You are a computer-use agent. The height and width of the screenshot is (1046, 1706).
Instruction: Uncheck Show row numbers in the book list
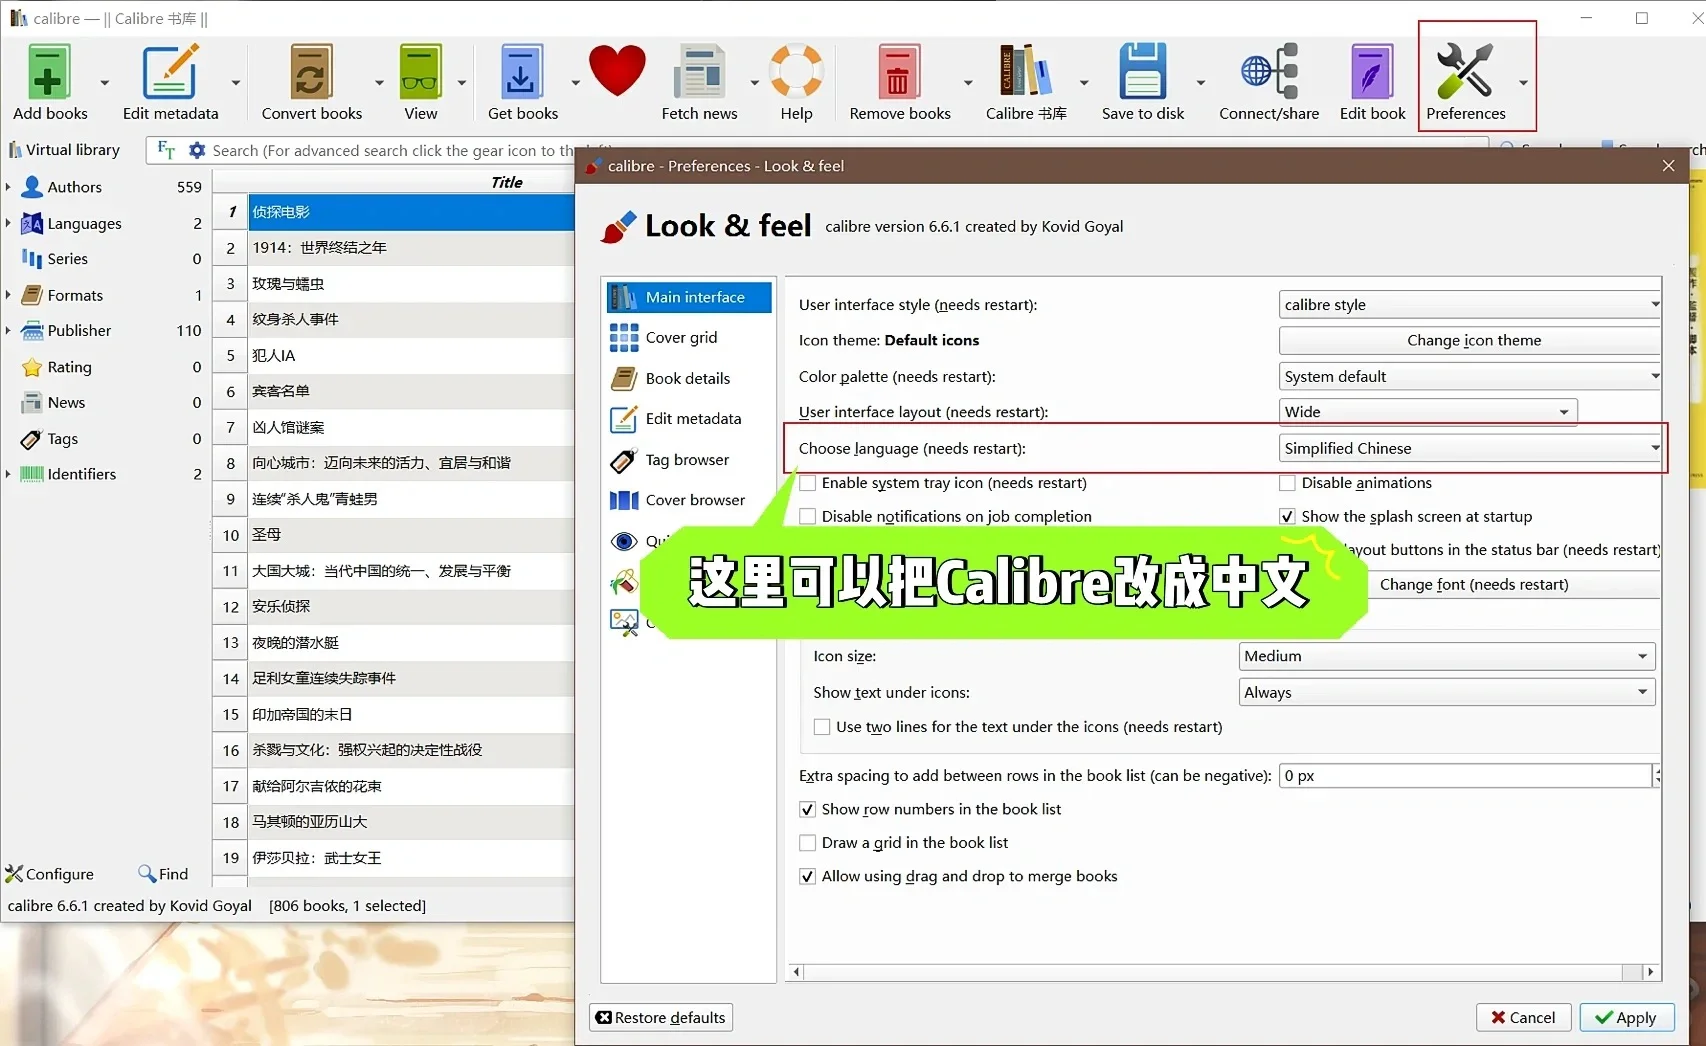click(808, 809)
